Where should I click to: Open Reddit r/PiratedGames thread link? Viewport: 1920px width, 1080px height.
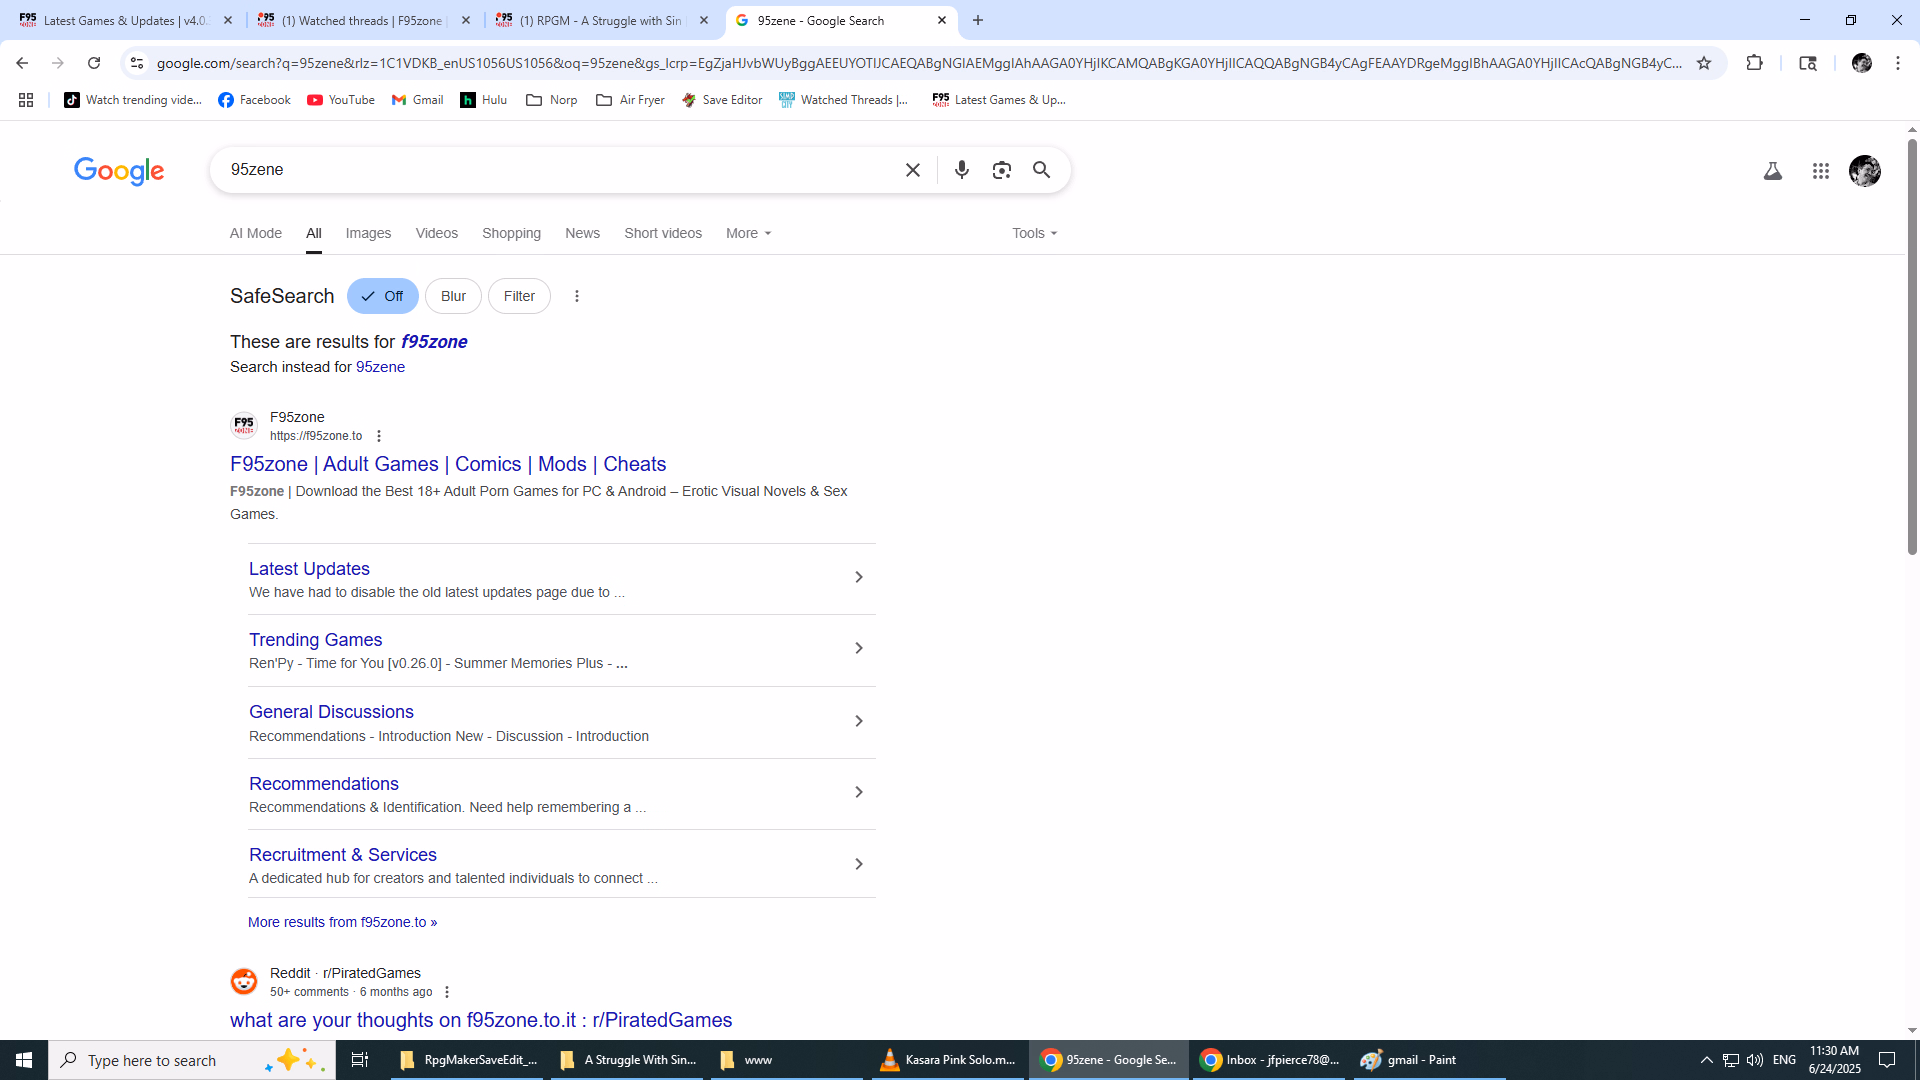pyautogui.click(x=481, y=1020)
